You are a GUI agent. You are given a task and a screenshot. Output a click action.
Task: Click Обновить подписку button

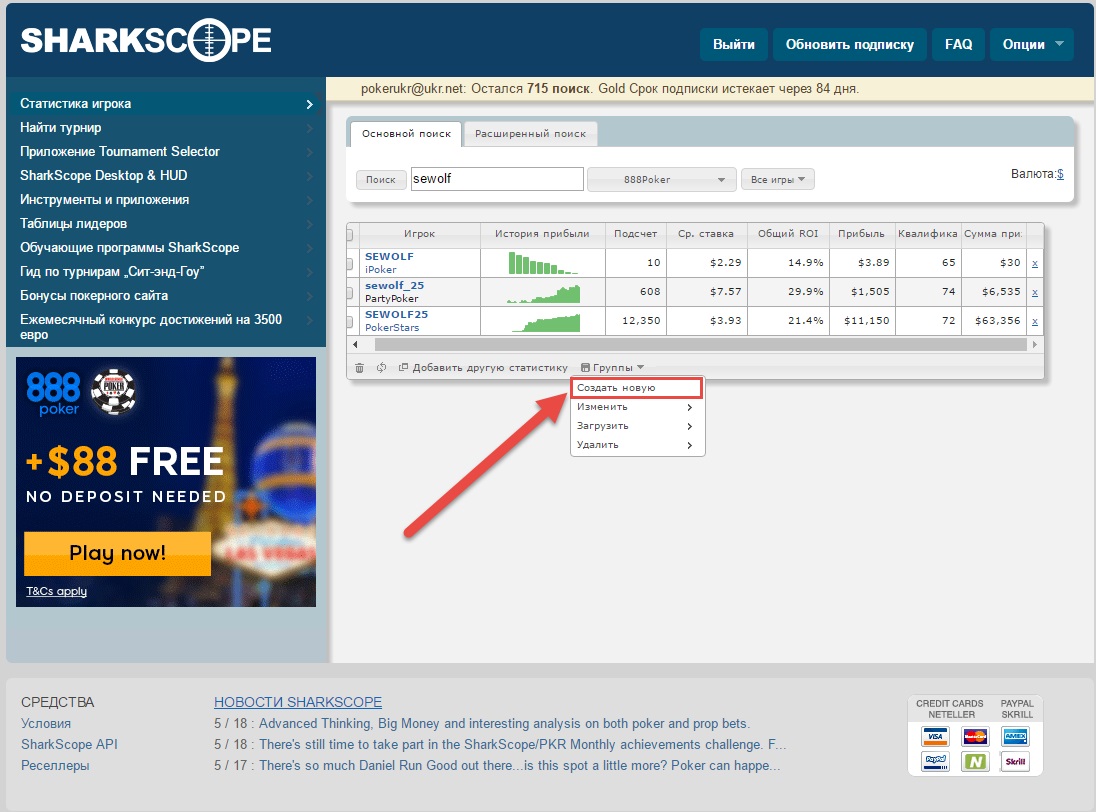coord(849,45)
